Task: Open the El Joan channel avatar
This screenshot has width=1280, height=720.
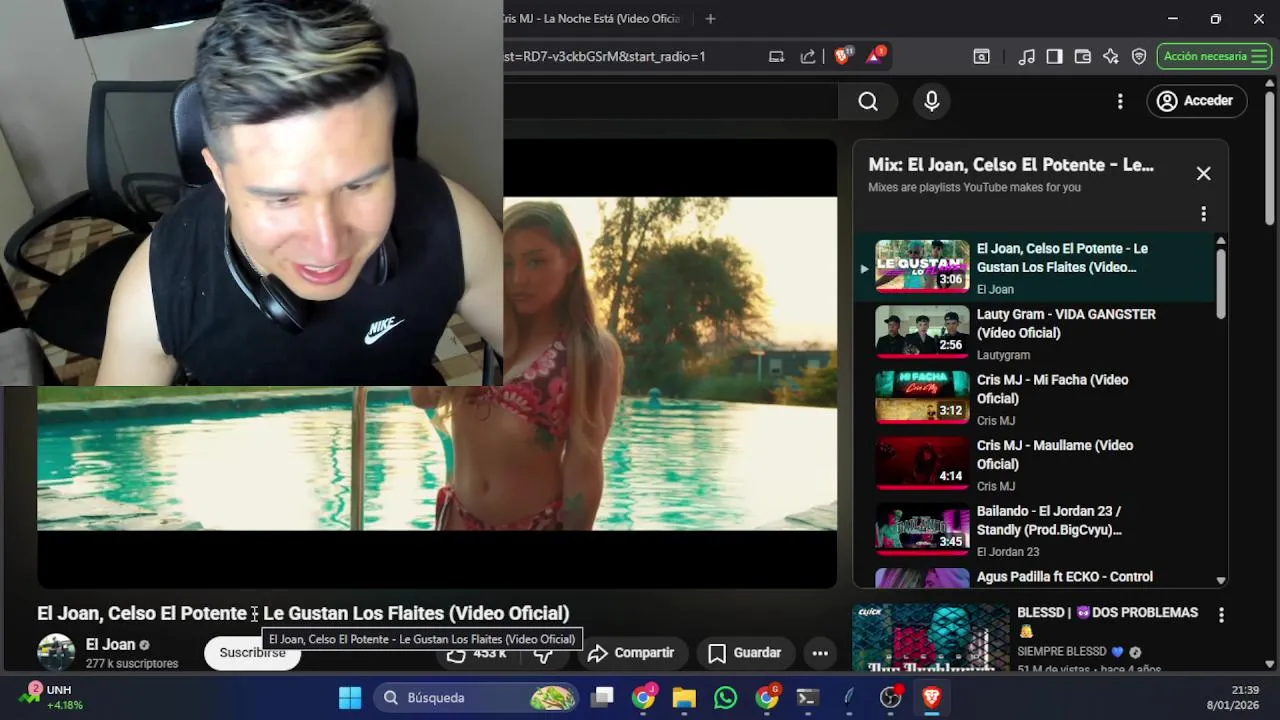Action: point(56,652)
